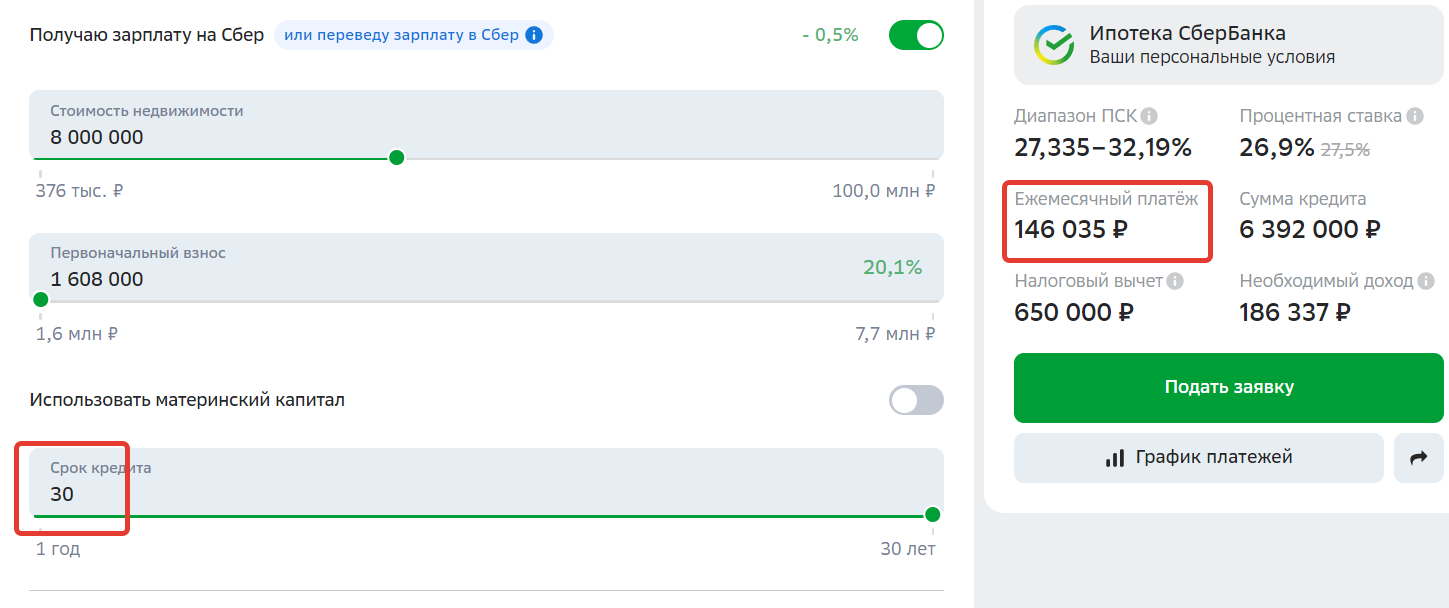
Task: Open the График платежей schedule
Action: coord(1199,458)
